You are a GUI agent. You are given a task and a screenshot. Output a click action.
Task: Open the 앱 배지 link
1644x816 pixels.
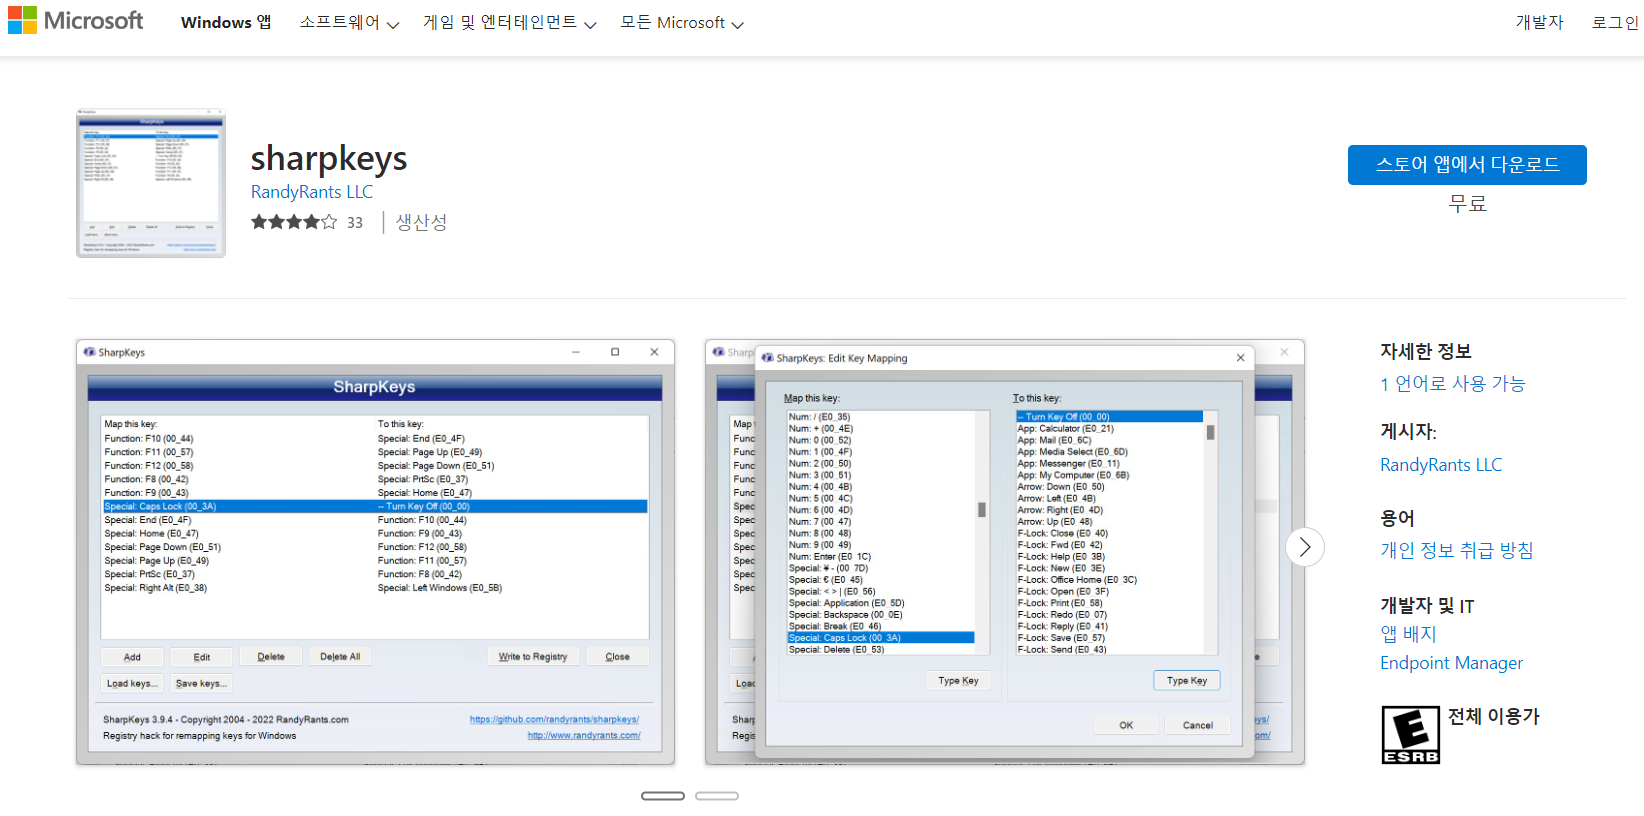click(x=1408, y=634)
